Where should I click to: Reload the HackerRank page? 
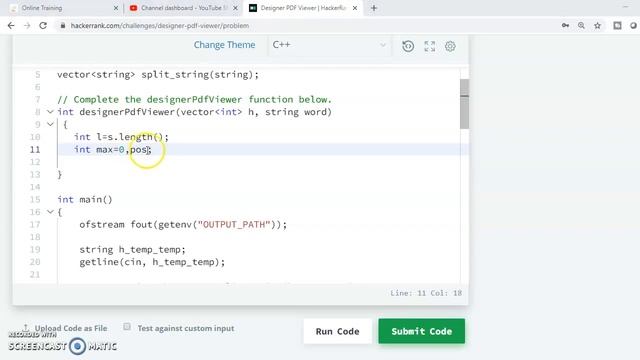tap(43, 26)
